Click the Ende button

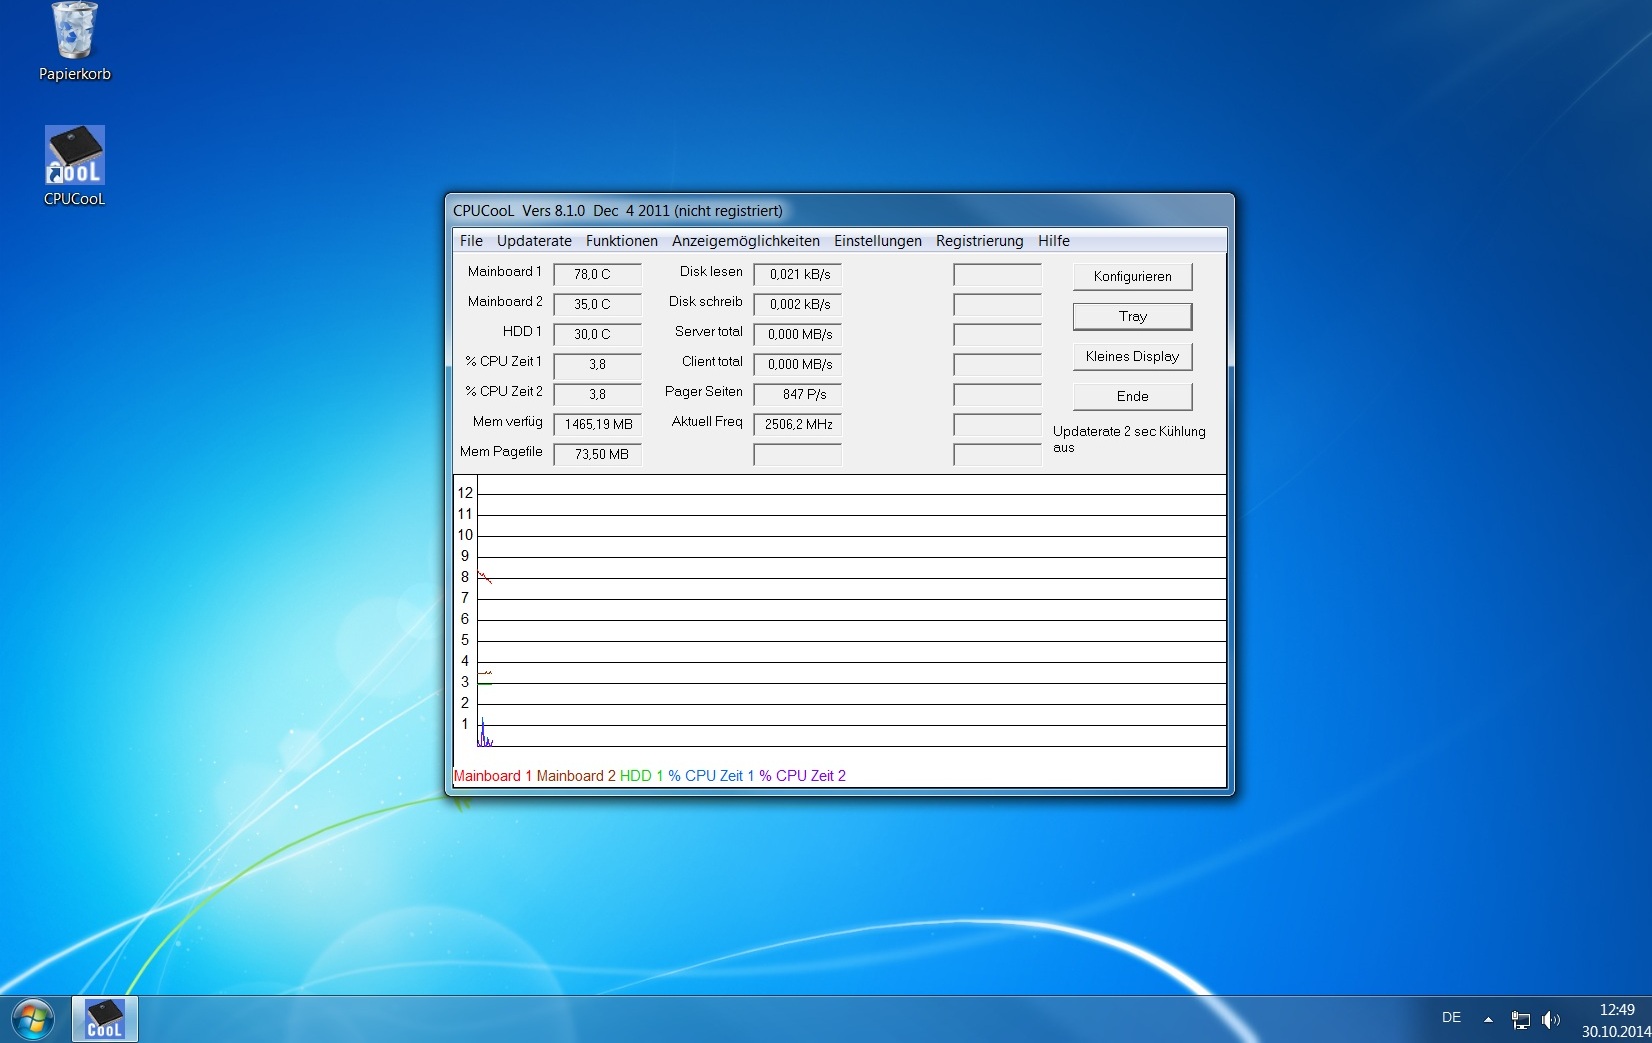pyautogui.click(x=1132, y=397)
